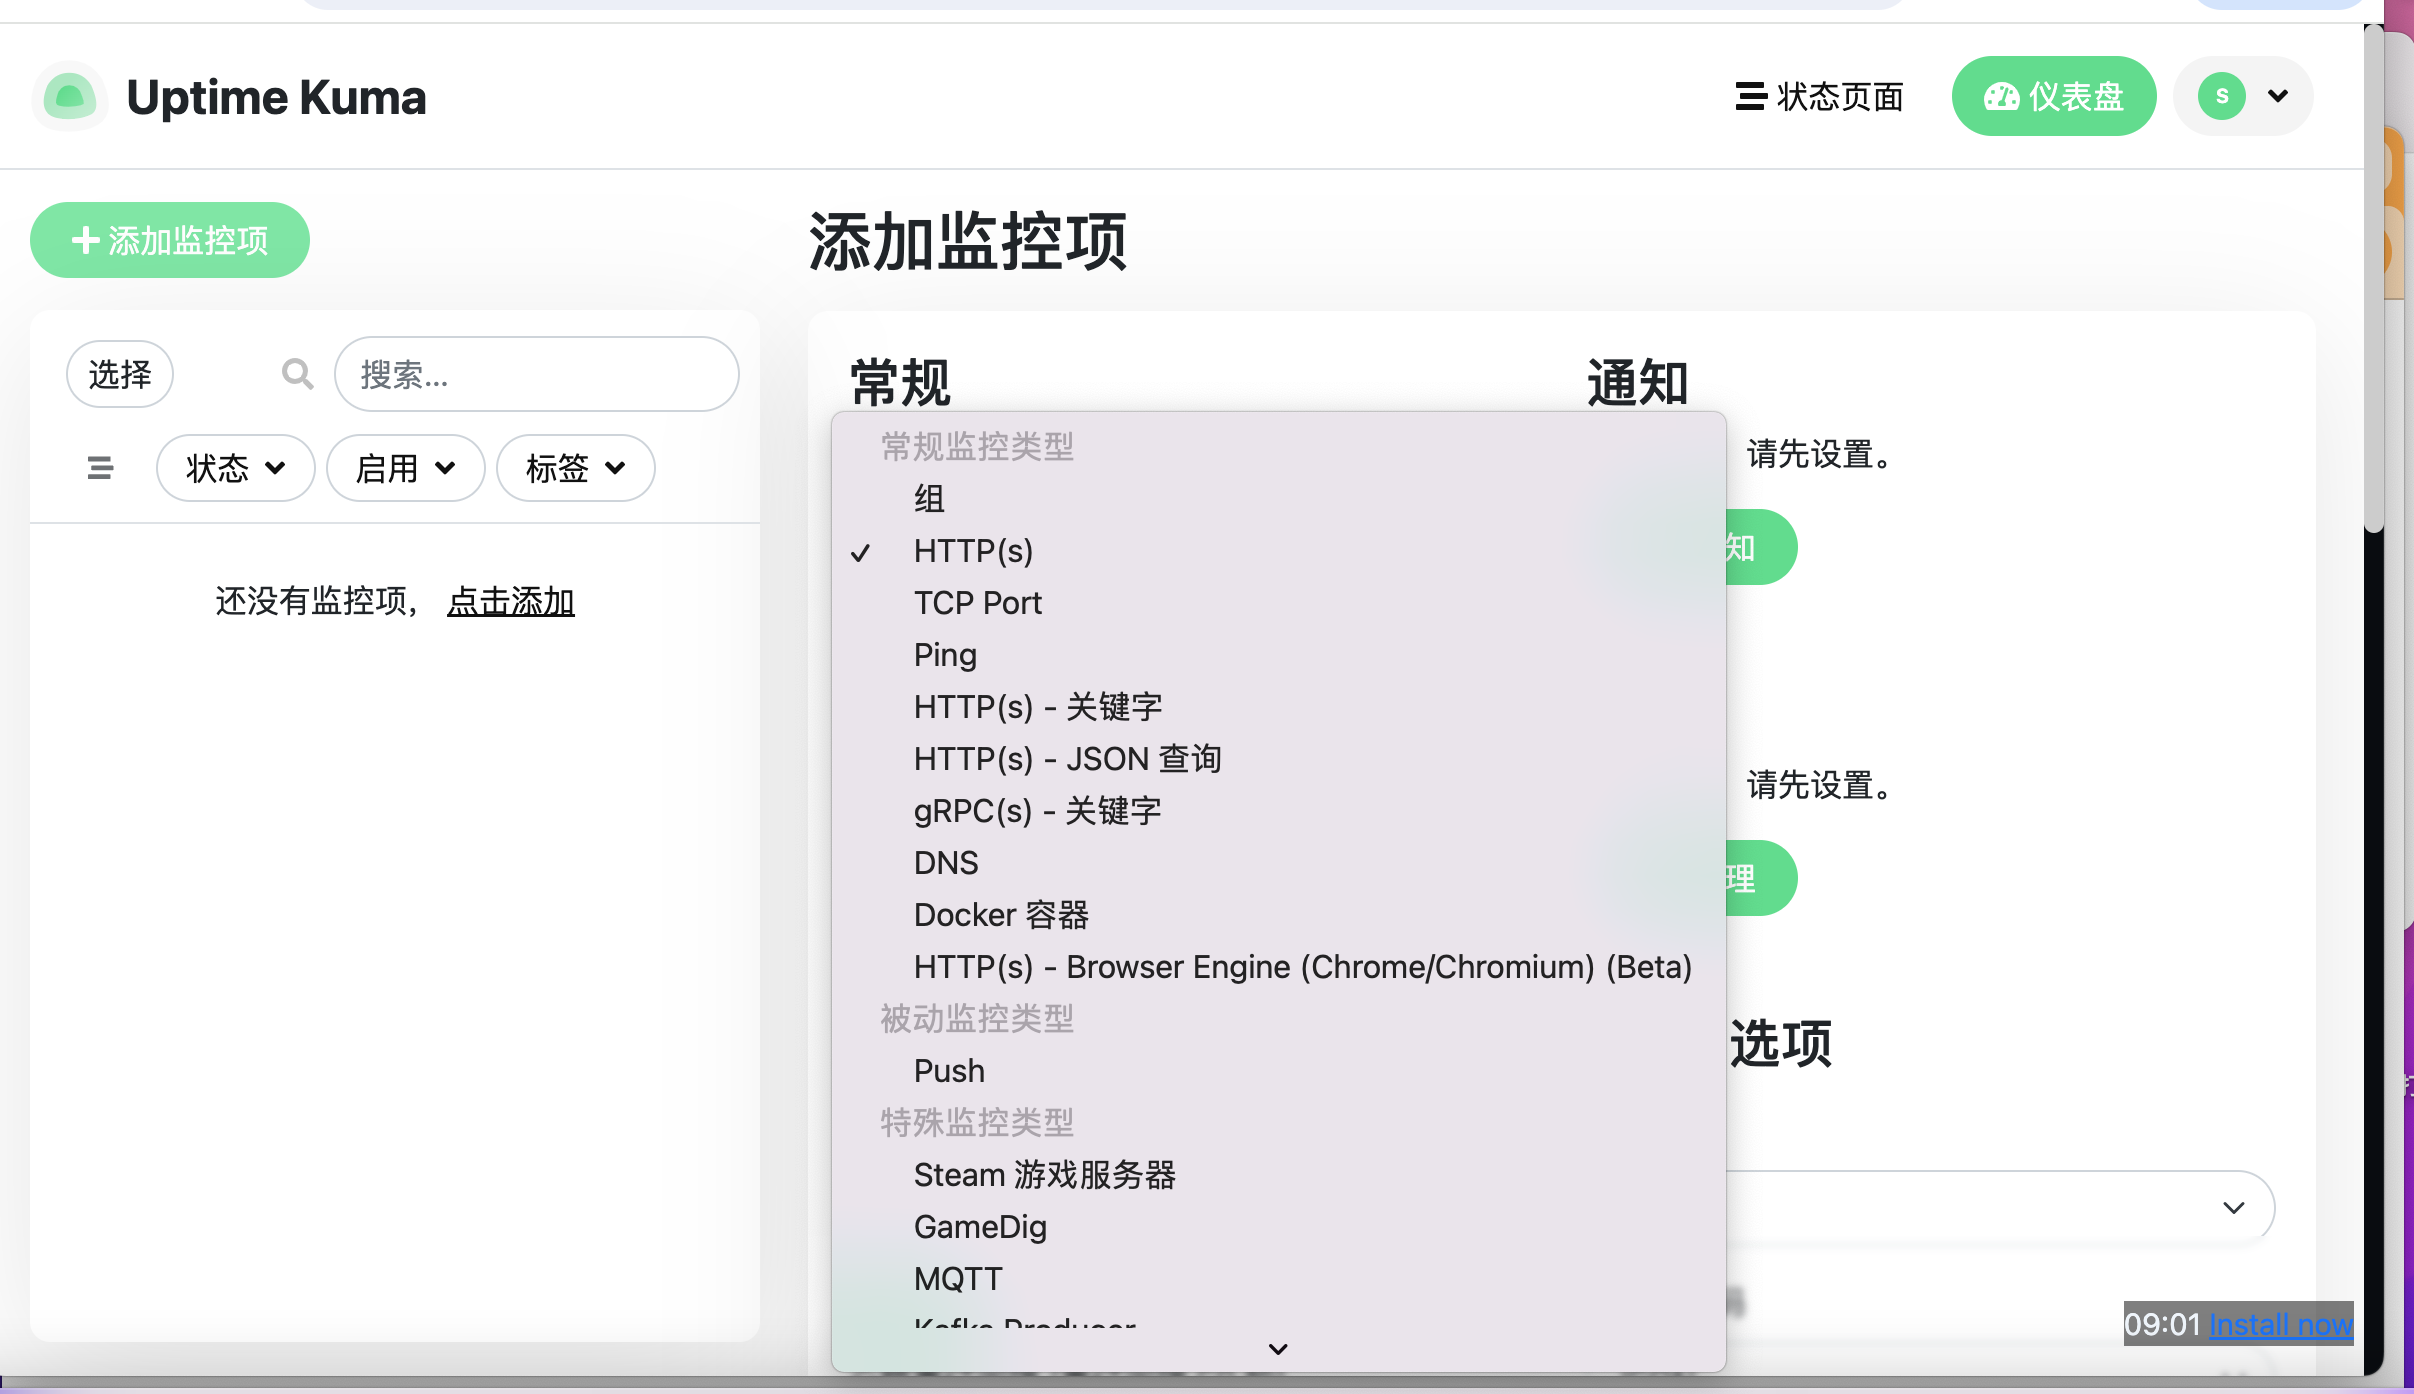Open the dropdown select under 选项 section
Viewport: 2414px width, 1394px height.
tap(2000, 1207)
